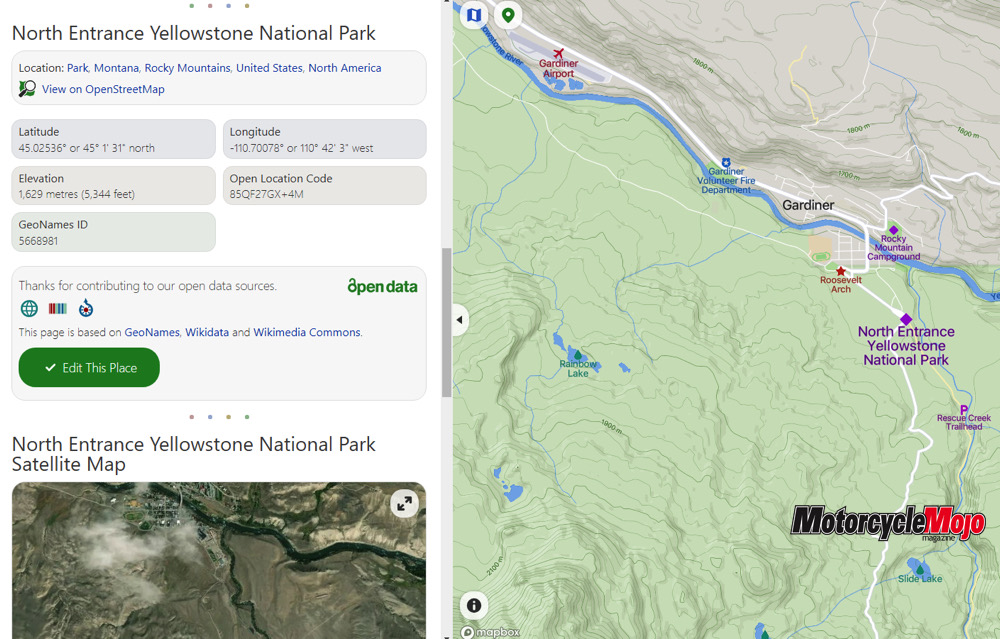Collapse the side panel with arrow handle
The height and width of the screenshot is (639, 1000).
[x=459, y=320]
